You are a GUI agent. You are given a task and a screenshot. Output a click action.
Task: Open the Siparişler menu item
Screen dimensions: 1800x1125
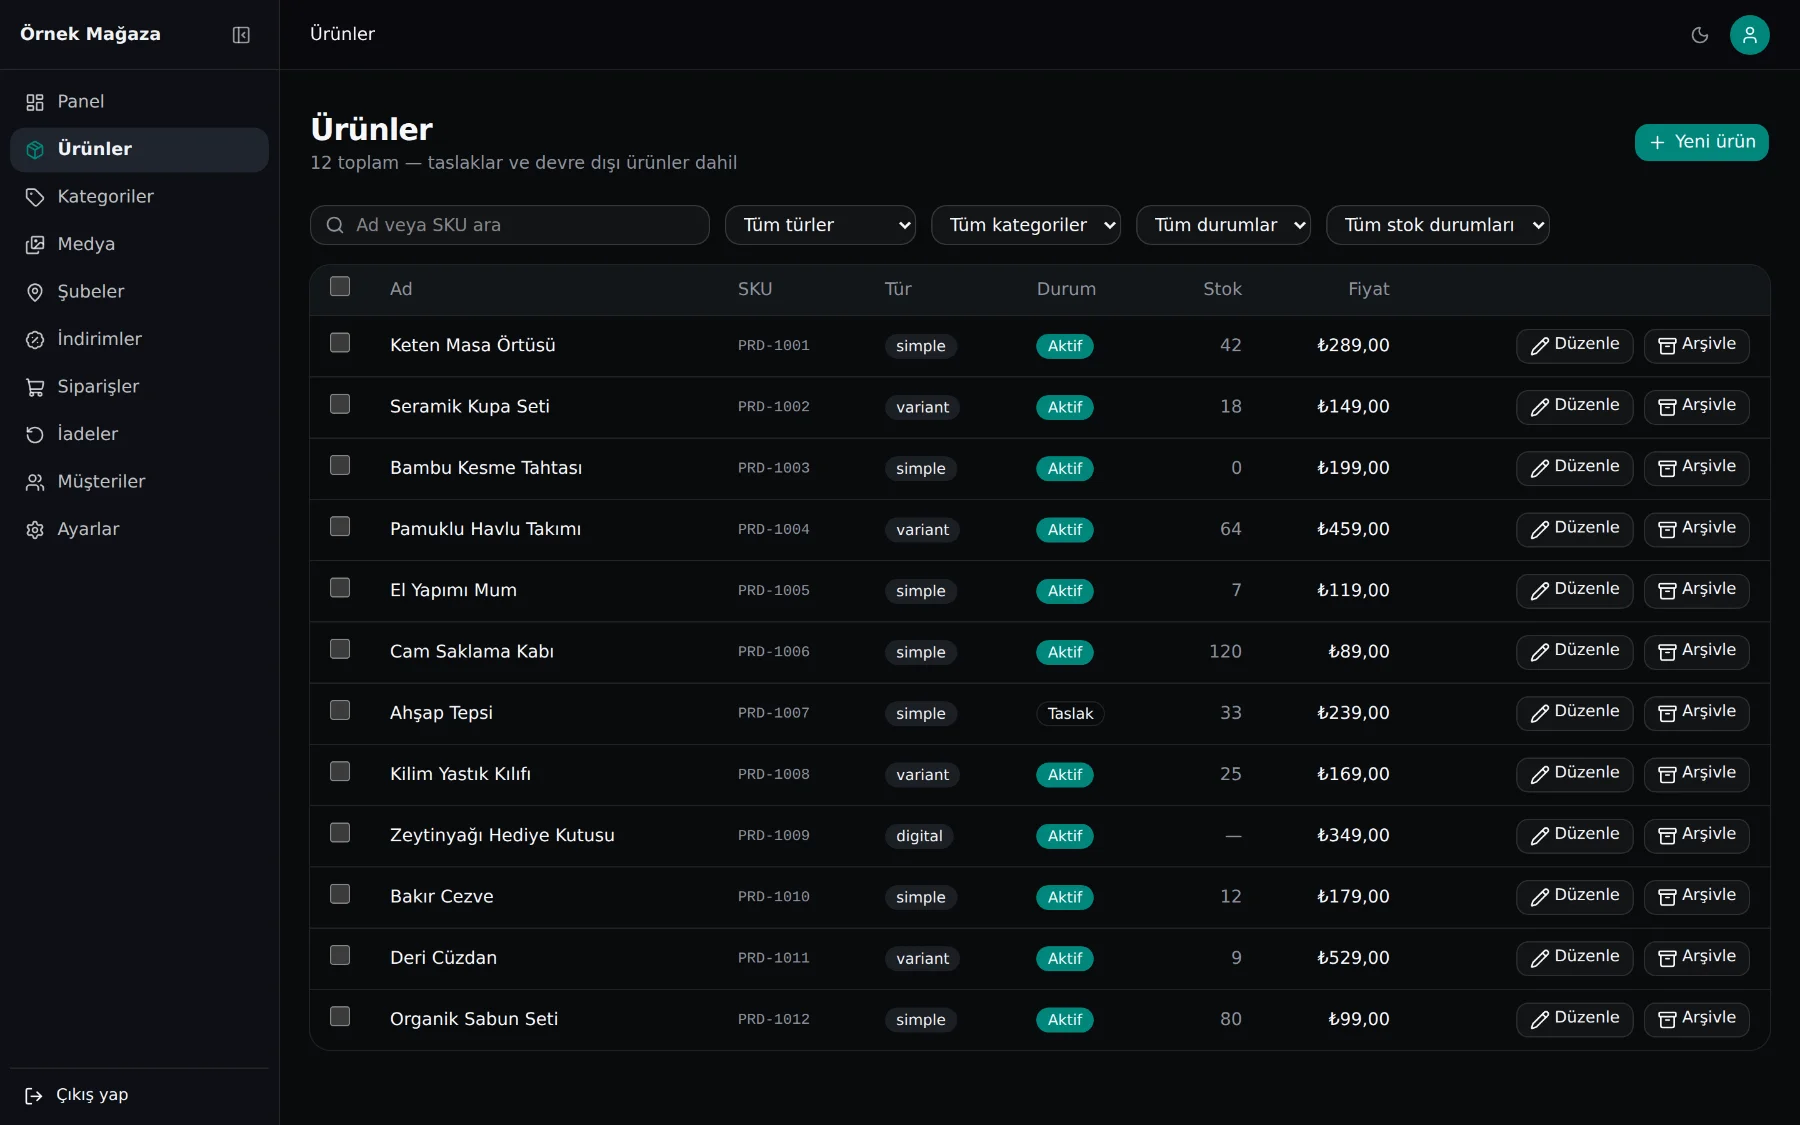click(x=139, y=387)
